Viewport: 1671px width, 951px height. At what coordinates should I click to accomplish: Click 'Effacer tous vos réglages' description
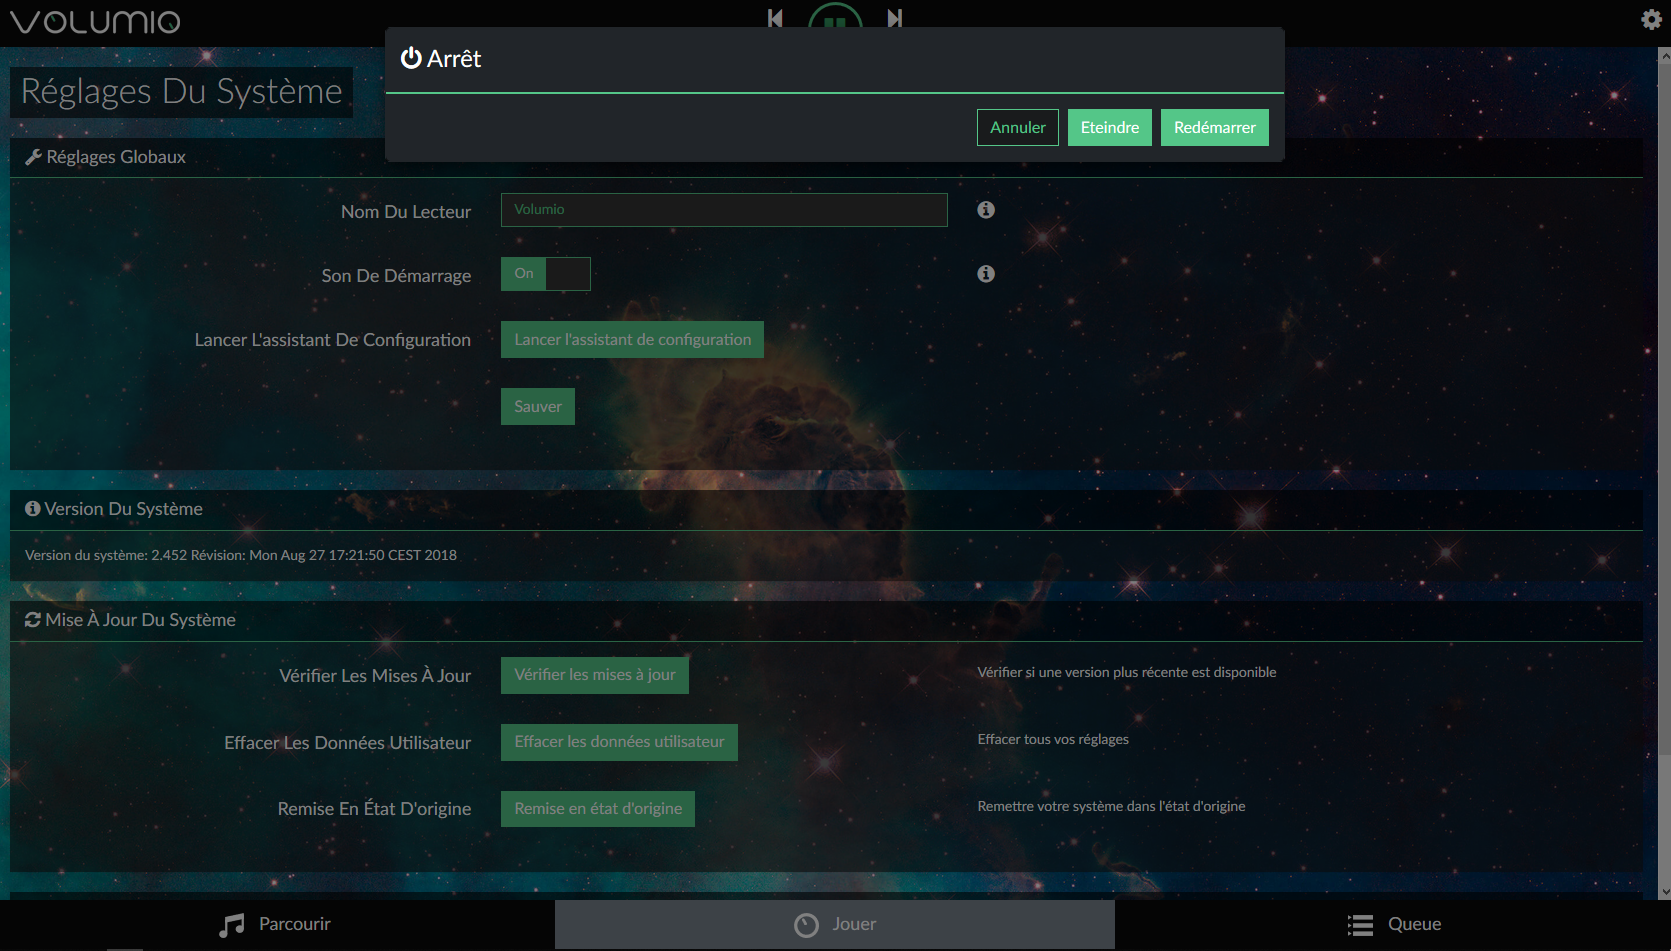tap(1053, 739)
